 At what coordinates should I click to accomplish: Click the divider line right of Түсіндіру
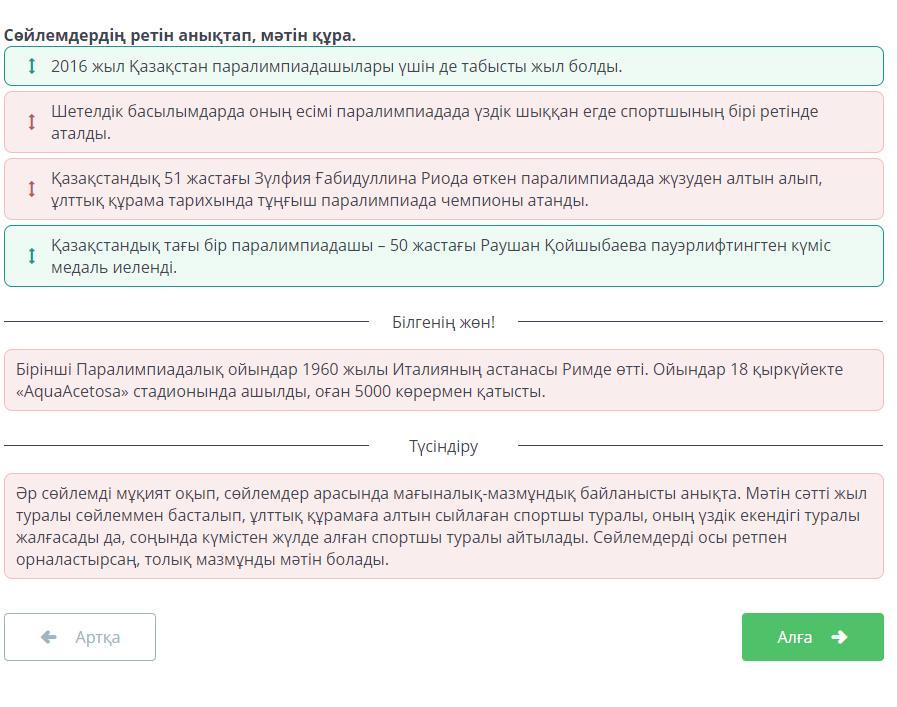[x=700, y=446]
